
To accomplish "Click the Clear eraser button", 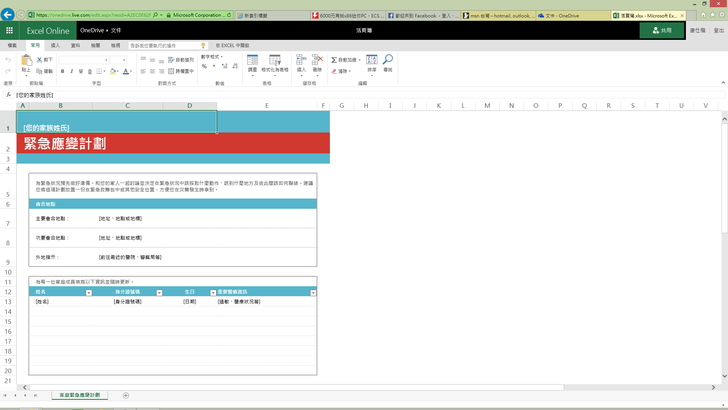I will pyautogui.click(x=339, y=71).
